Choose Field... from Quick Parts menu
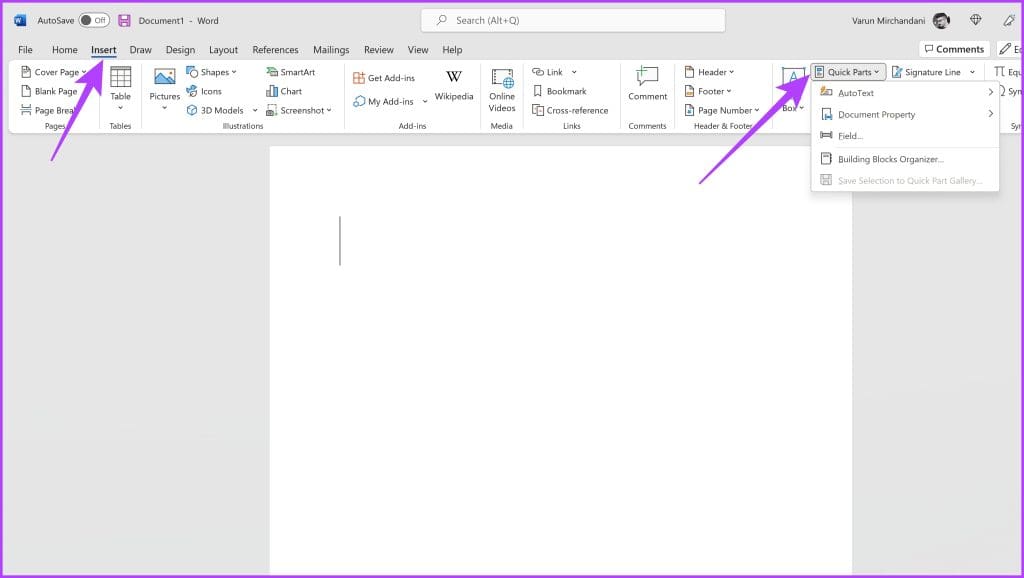Image resolution: width=1024 pixels, height=578 pixels. (905, 136)
